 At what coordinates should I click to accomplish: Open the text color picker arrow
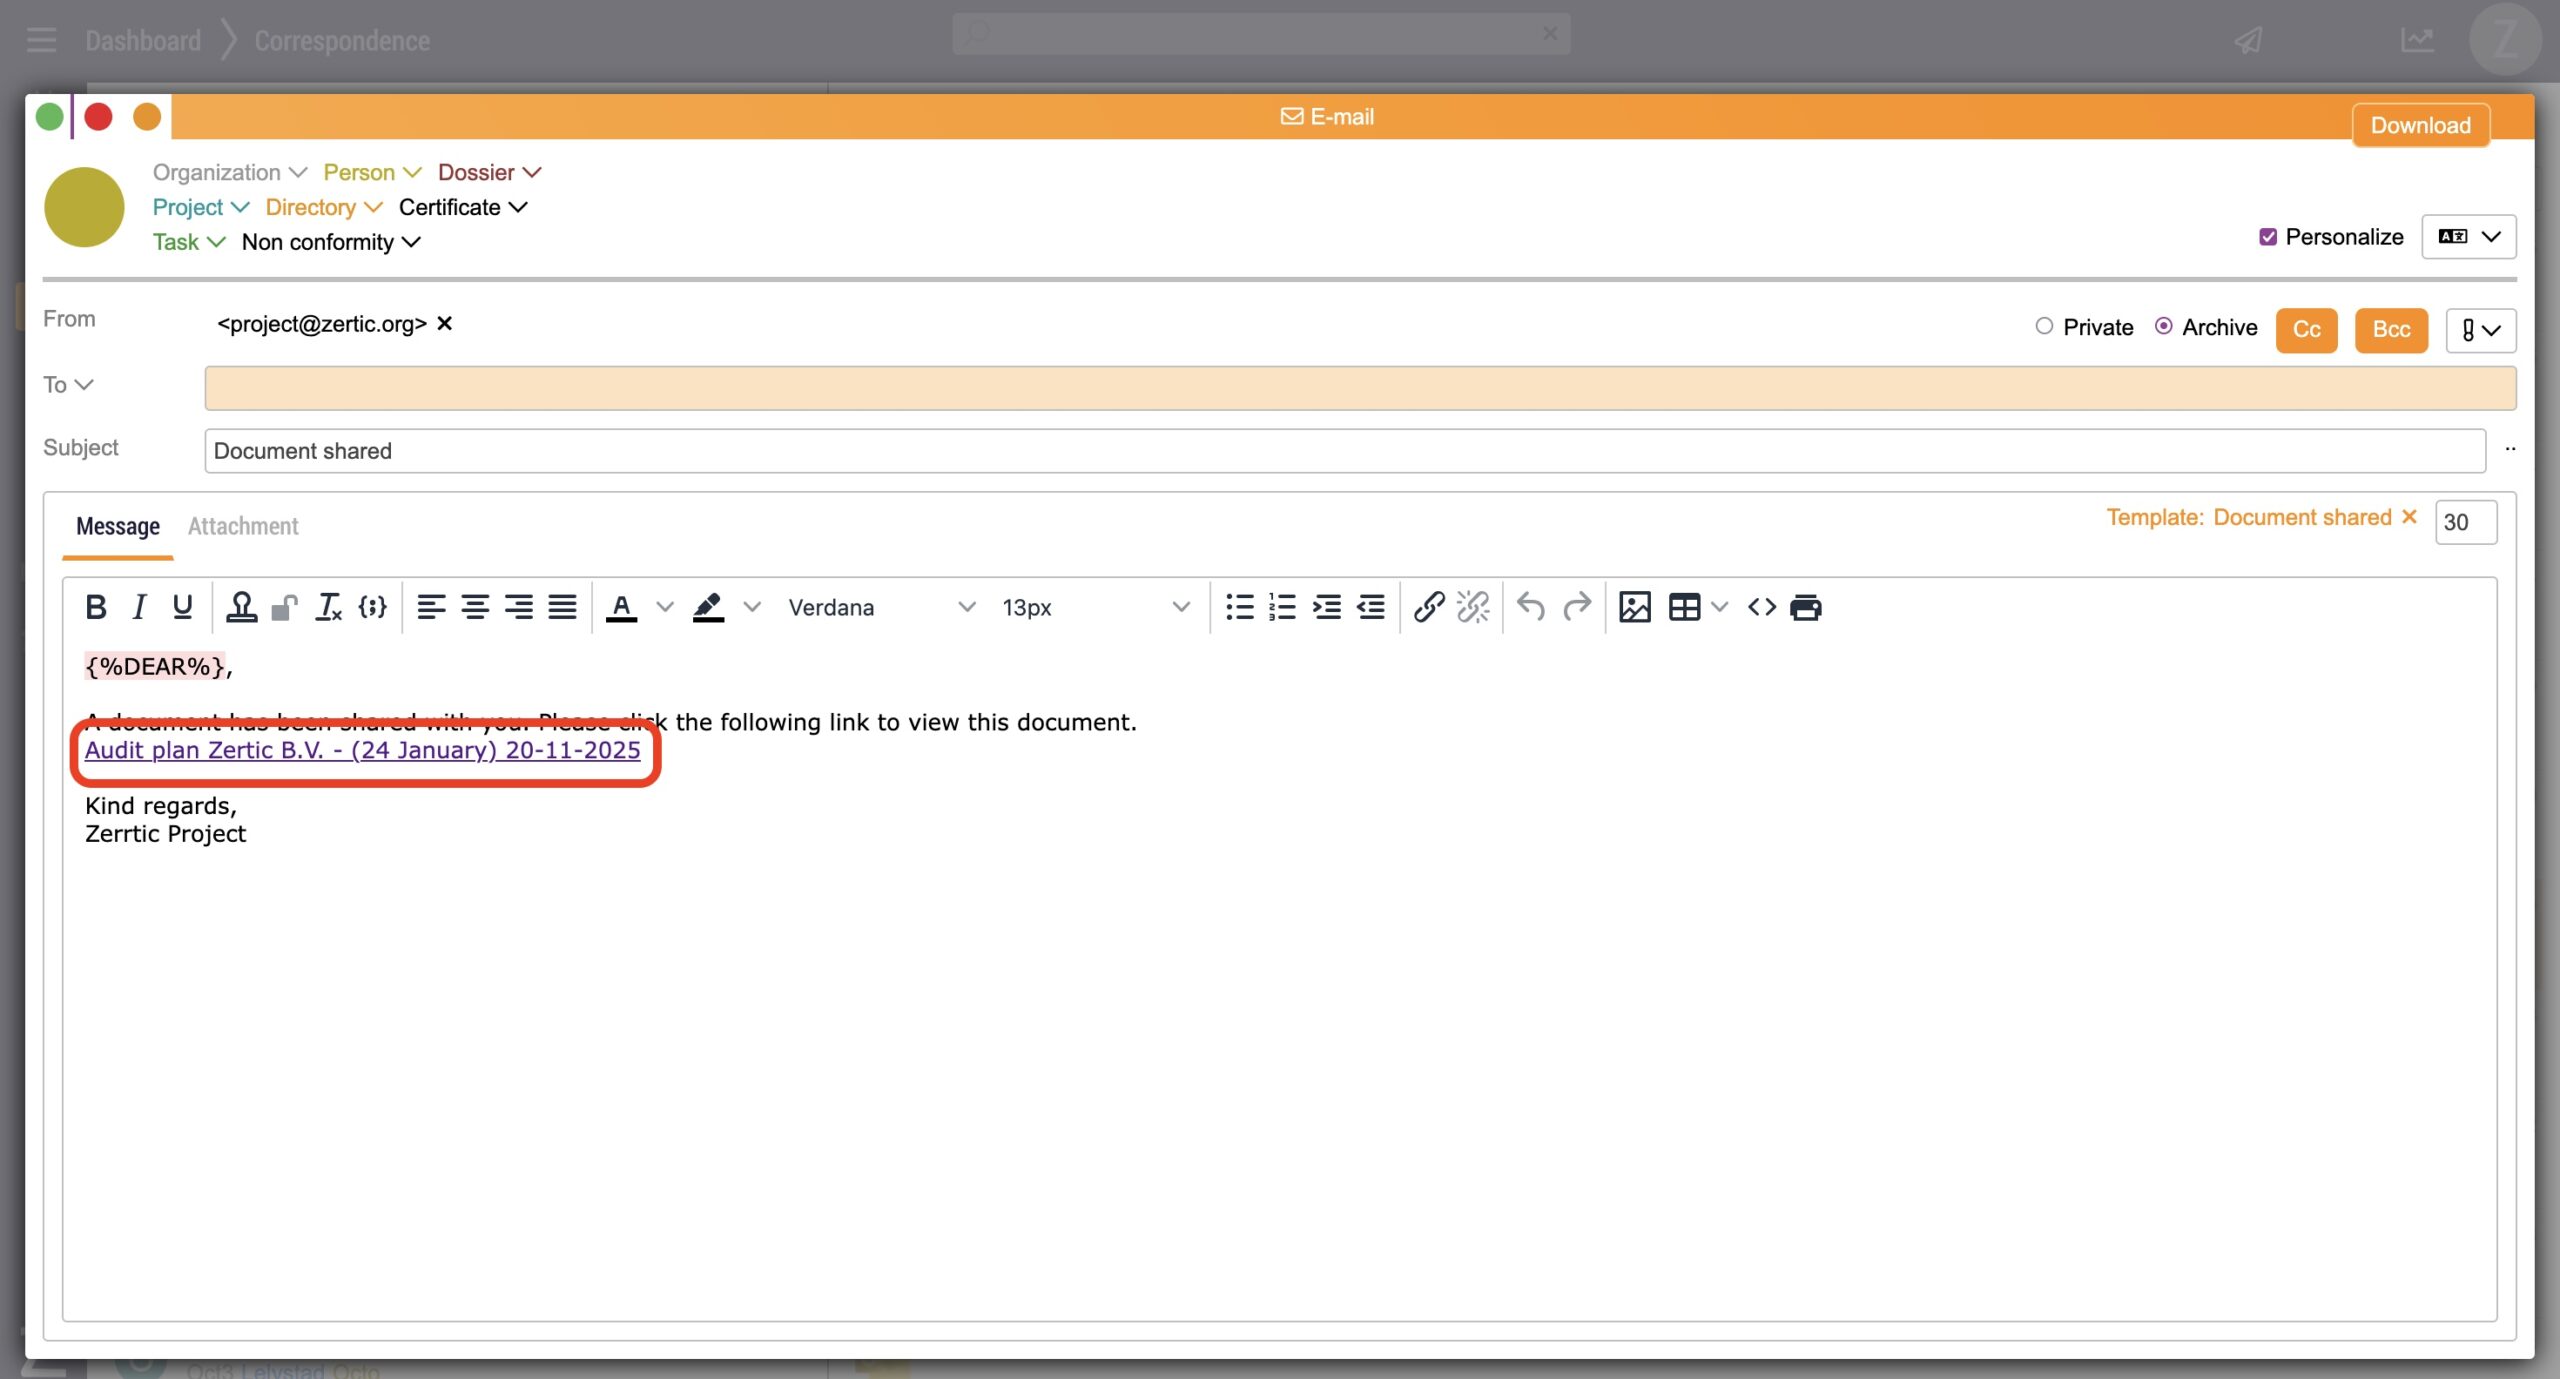pyautogui.click(x=664, y=607)
